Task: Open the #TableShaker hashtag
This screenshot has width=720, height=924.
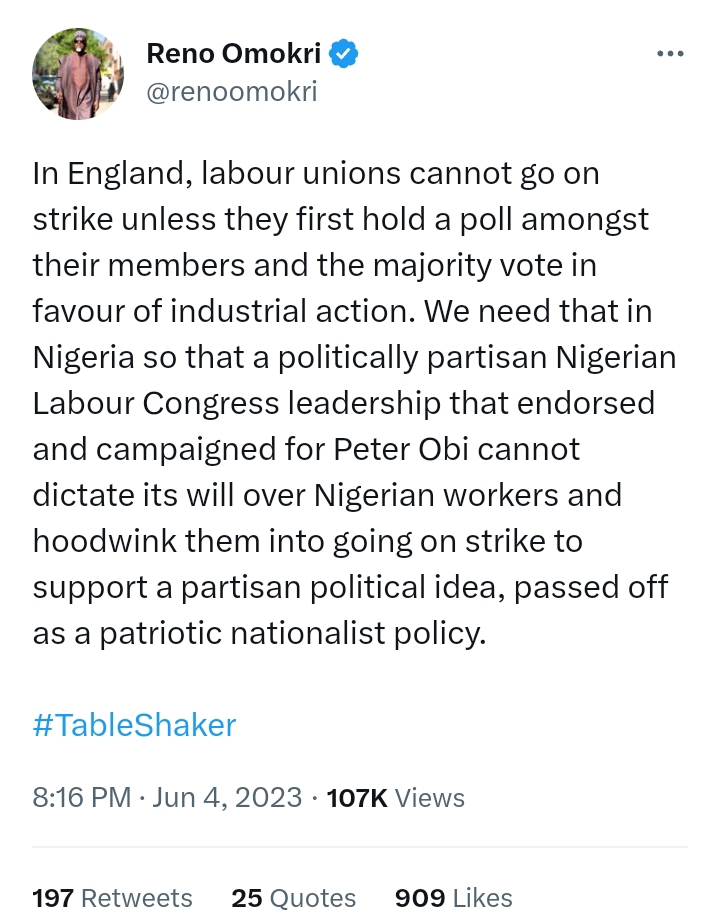Action: point(134,725)
